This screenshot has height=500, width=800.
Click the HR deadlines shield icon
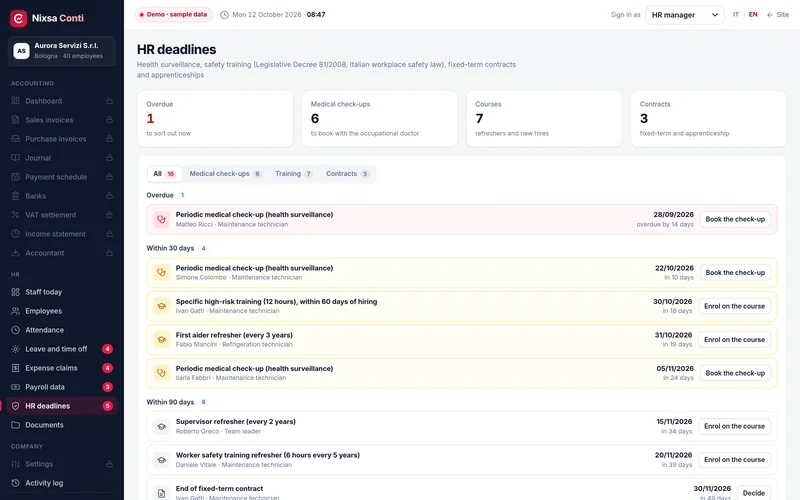15,406
